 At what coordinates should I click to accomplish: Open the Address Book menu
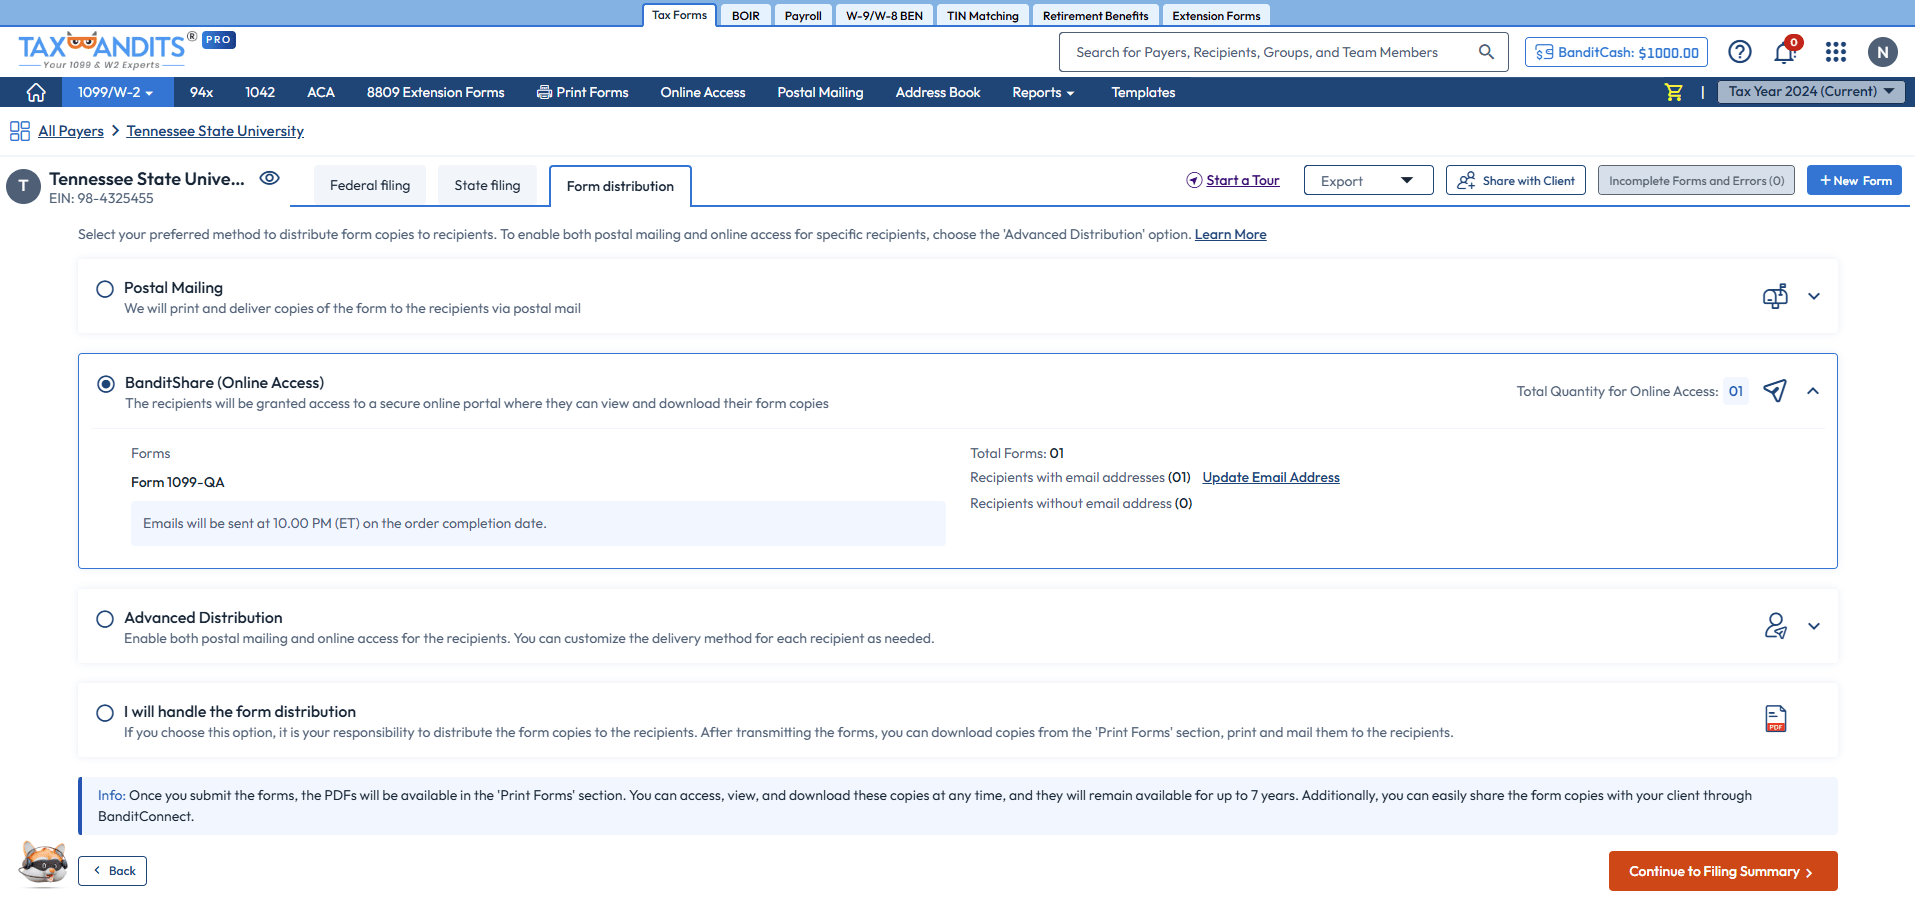coord(938,92)
